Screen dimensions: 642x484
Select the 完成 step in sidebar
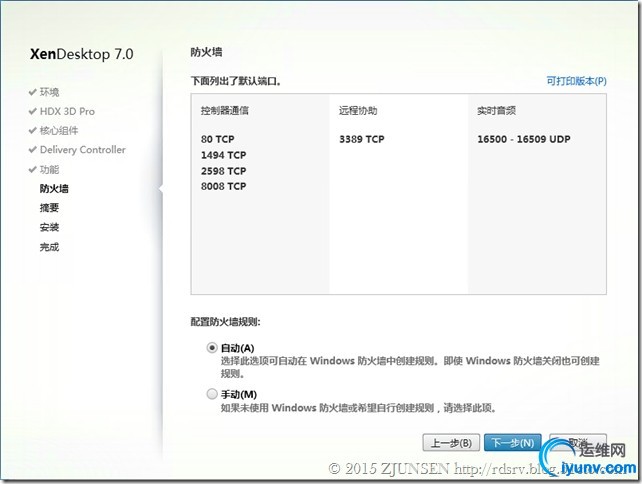pyautogui.click(x=50, y=247)
